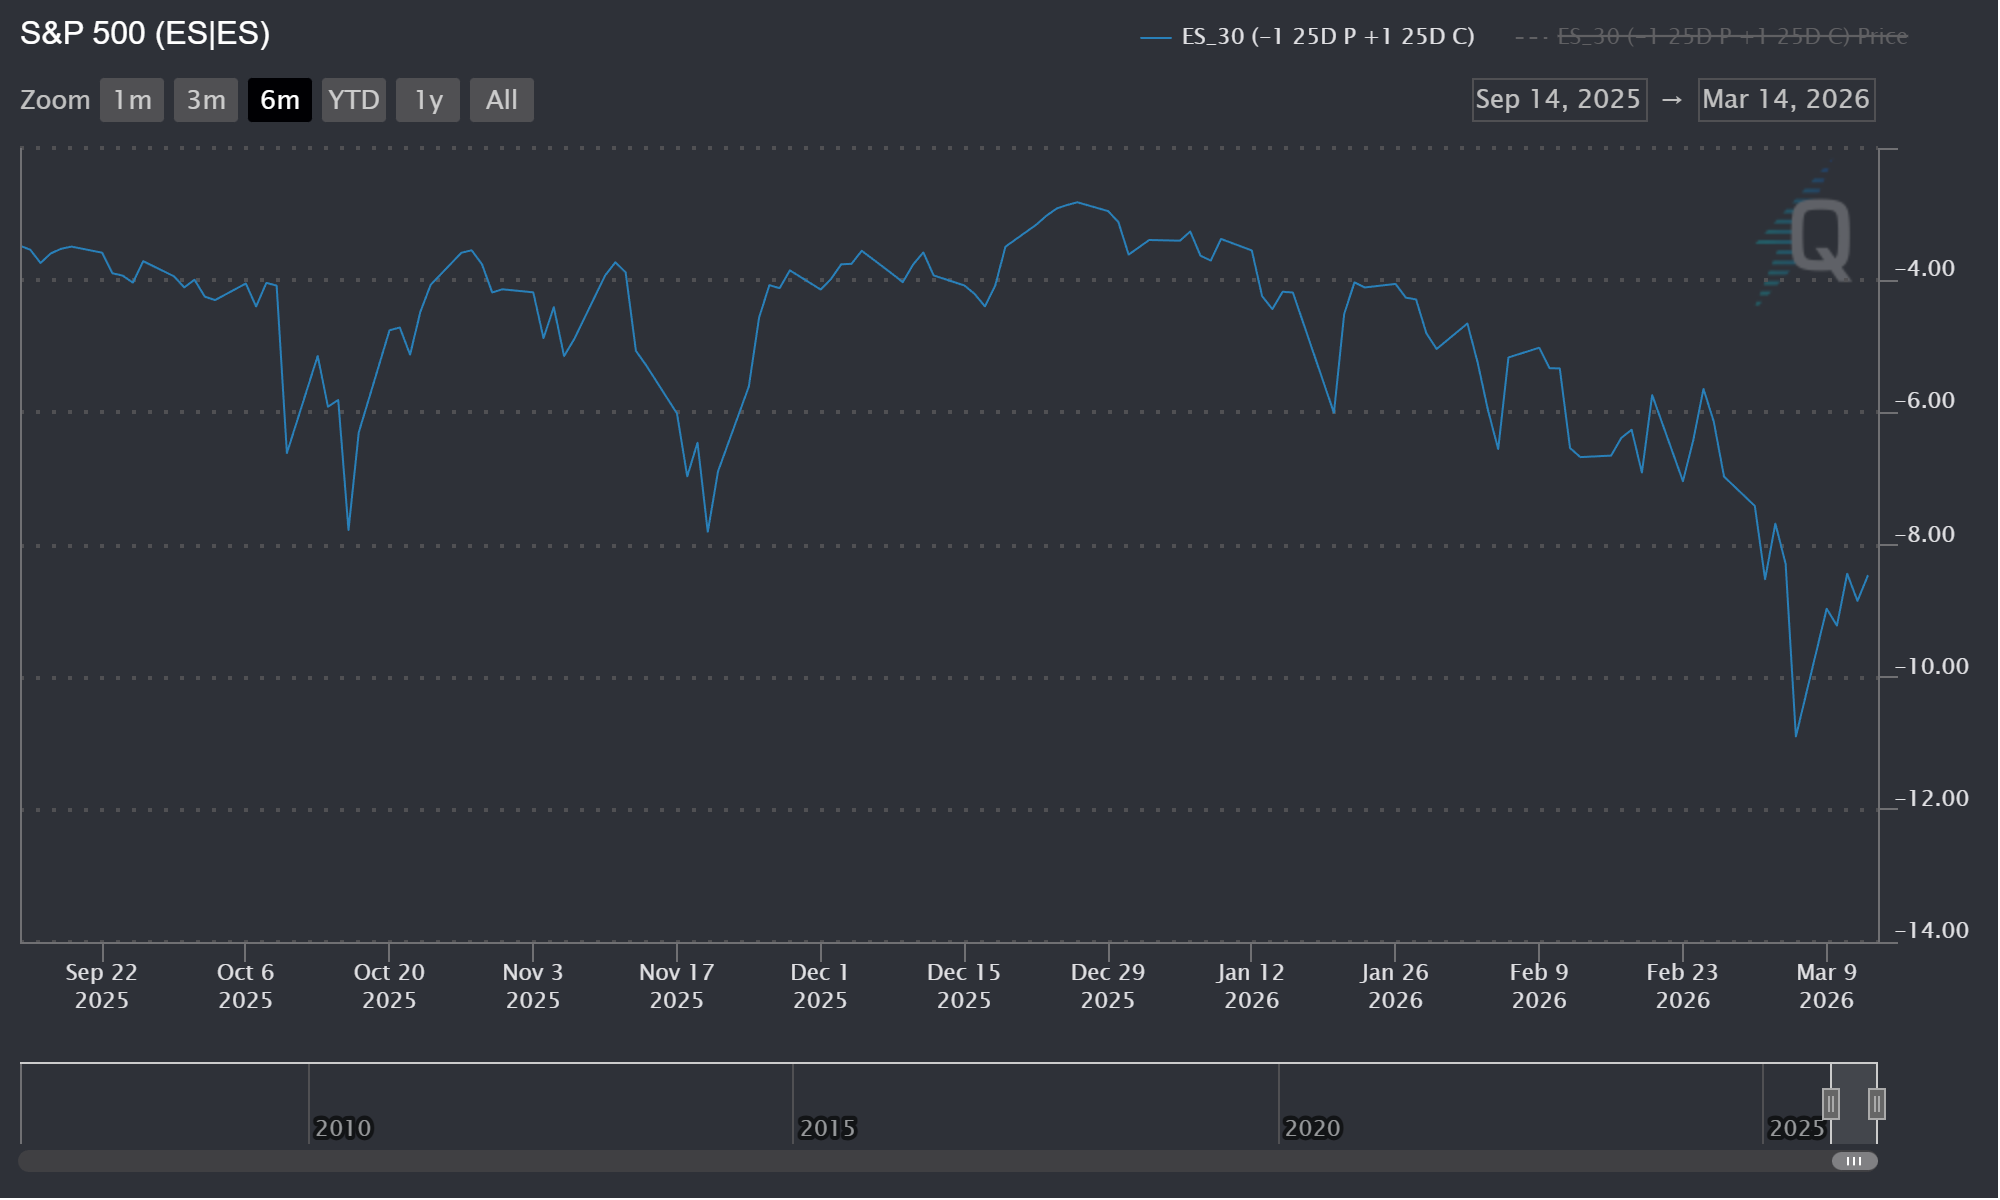Click the 2015 area in navigator timeline

827,1128
